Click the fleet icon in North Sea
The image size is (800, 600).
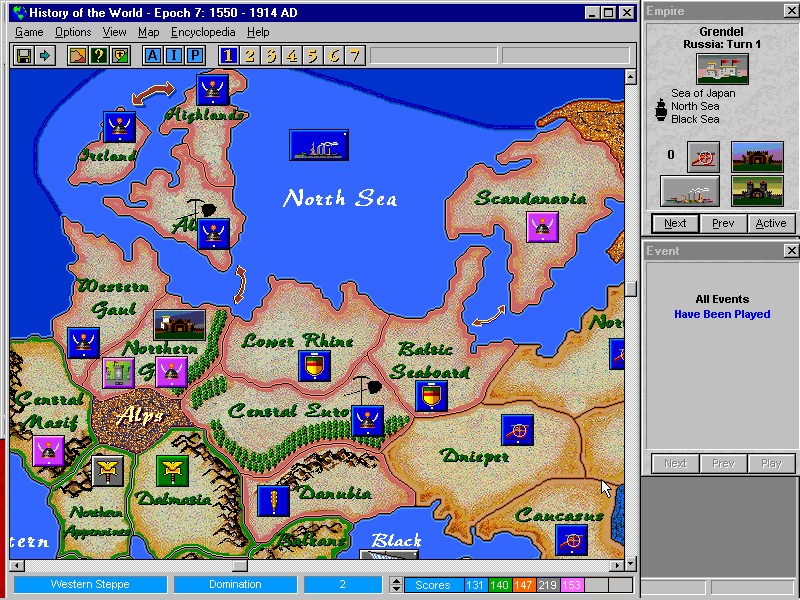[319, 145]
